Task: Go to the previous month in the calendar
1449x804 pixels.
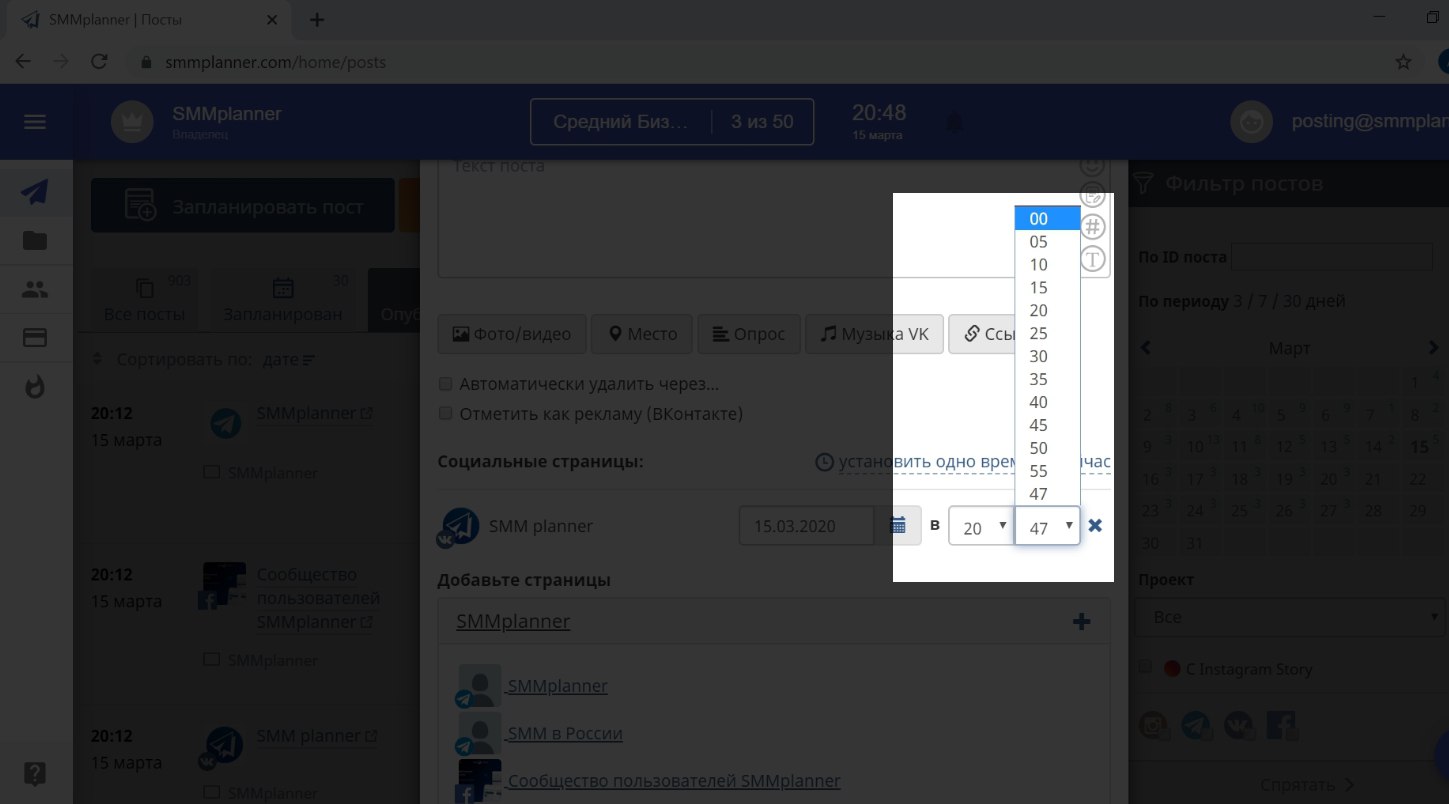Action: point(1146,348)
